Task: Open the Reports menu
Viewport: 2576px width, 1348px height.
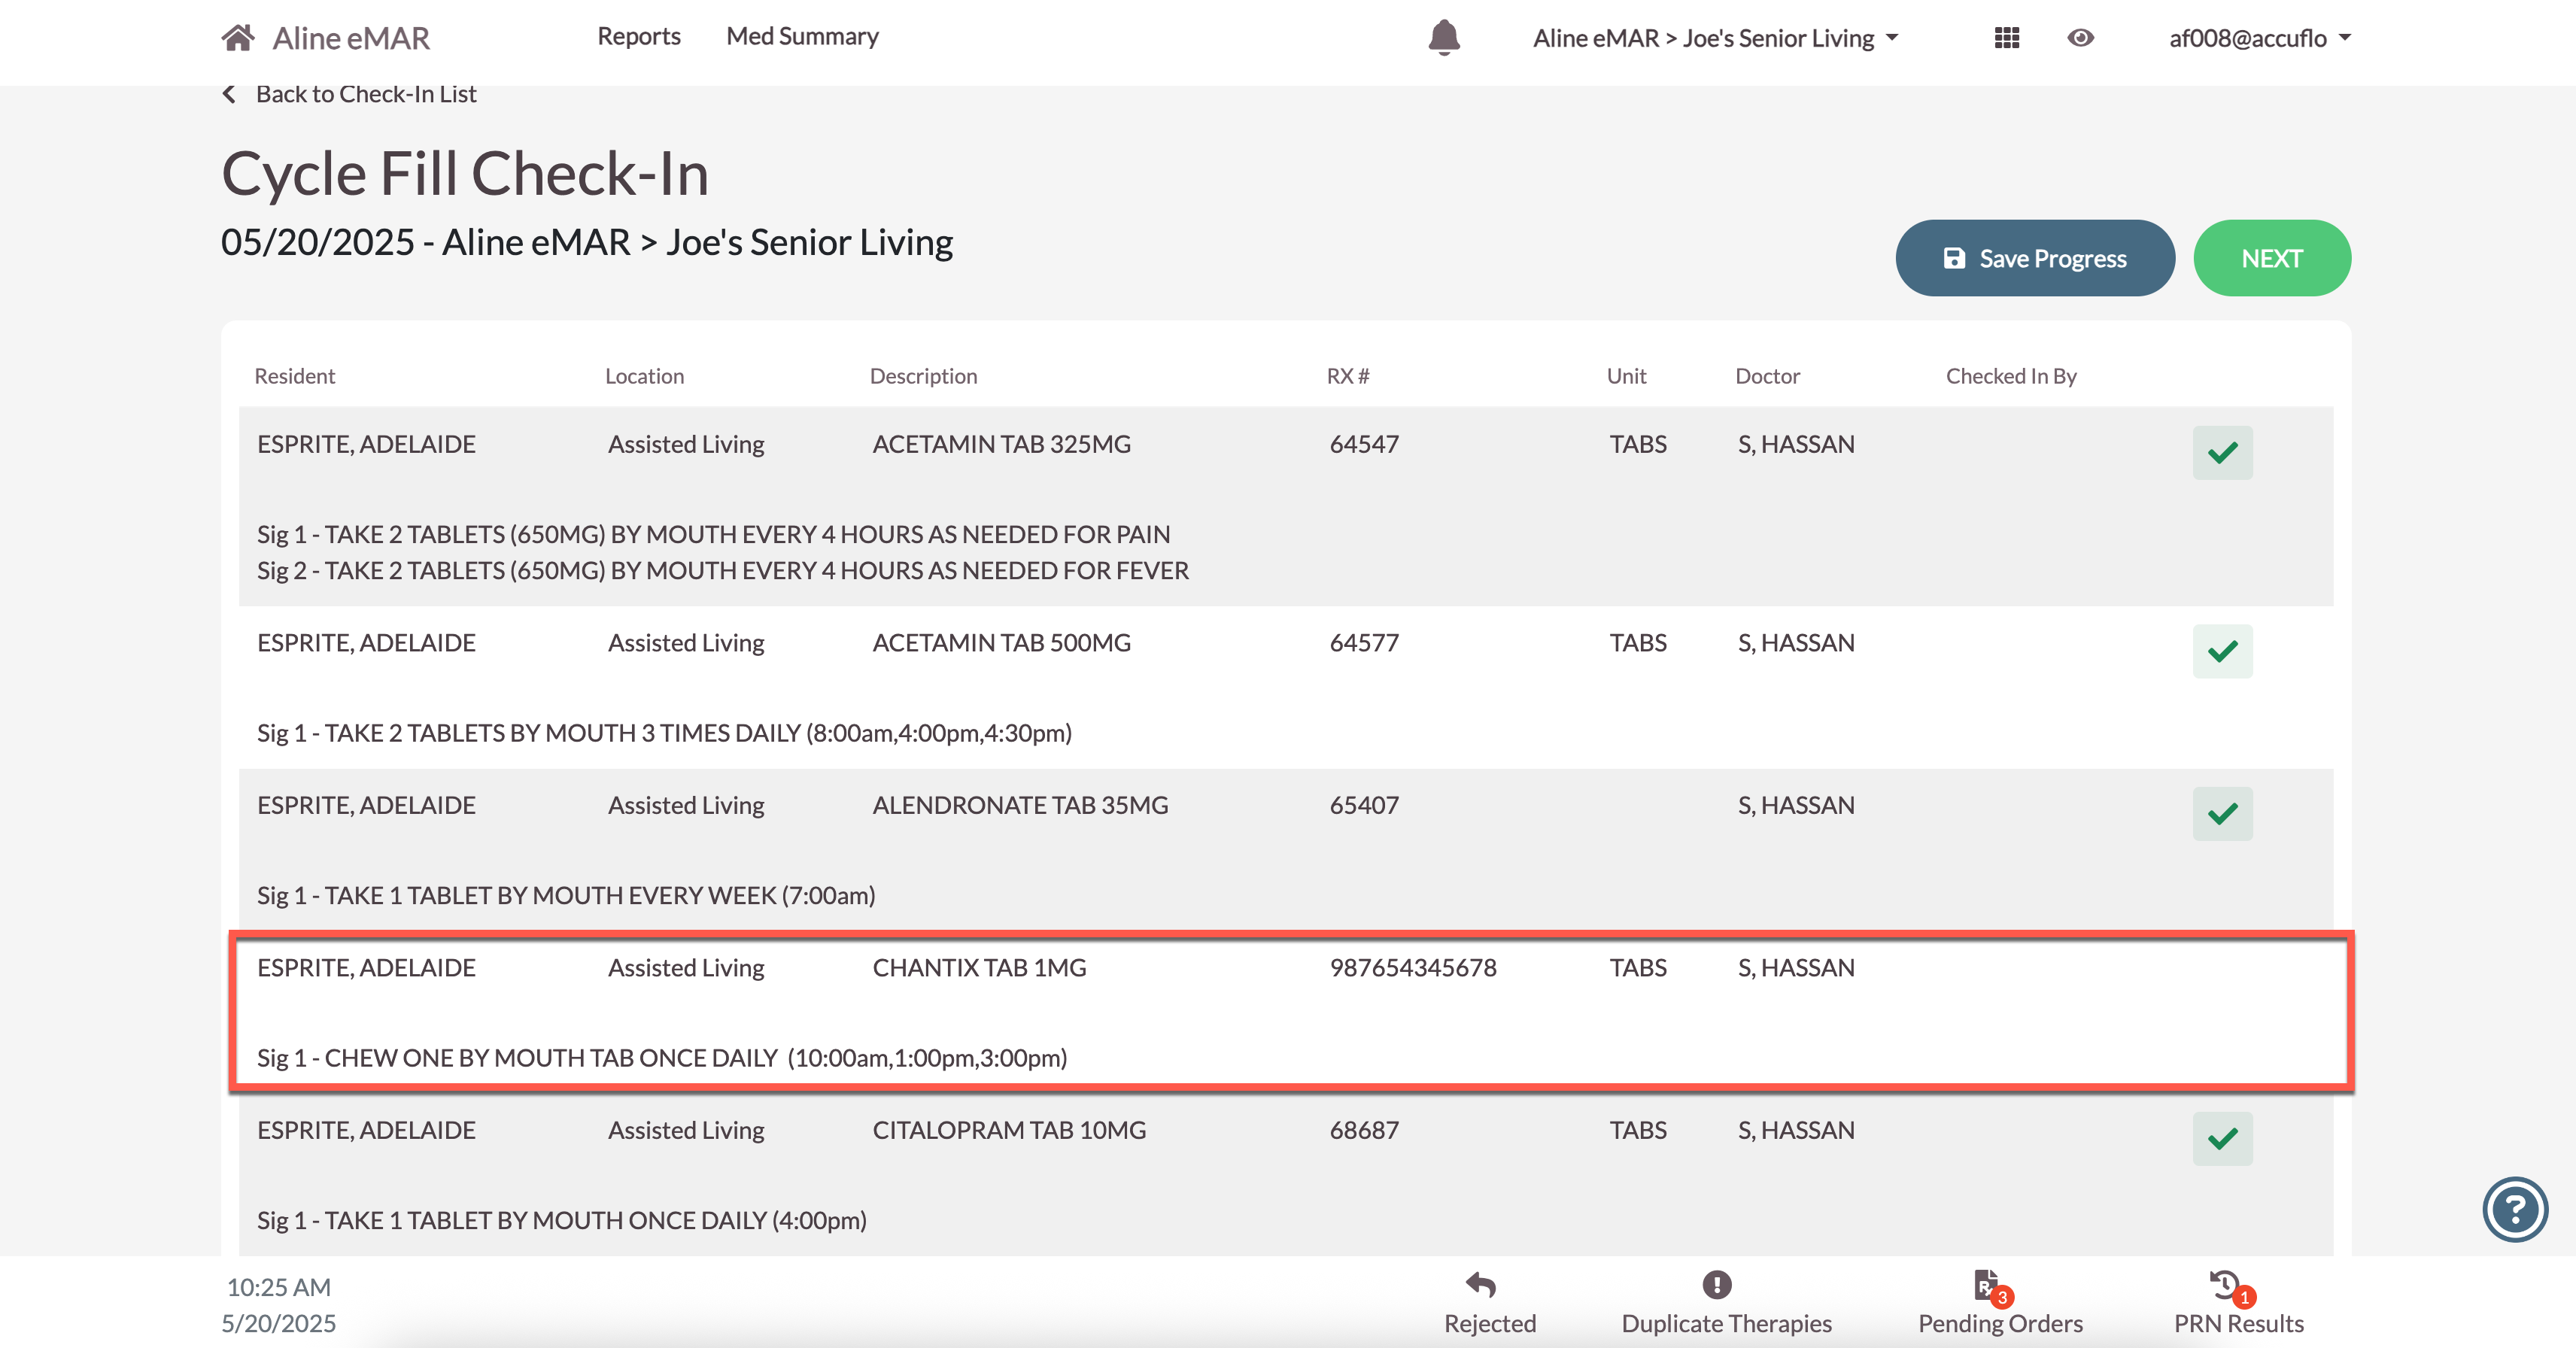Action: [x=638, y=36]
